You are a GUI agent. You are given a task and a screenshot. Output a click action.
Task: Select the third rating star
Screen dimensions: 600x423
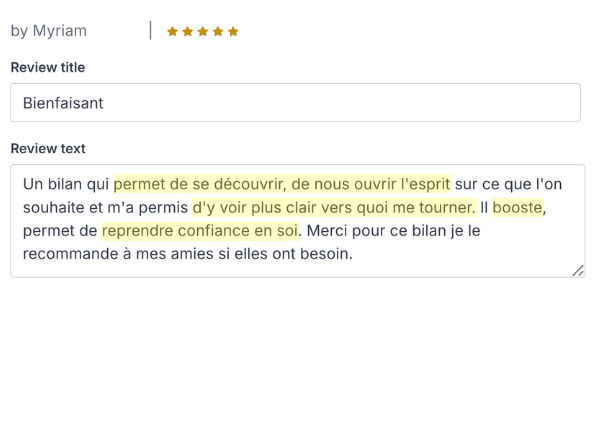click(x=202, y=31)
